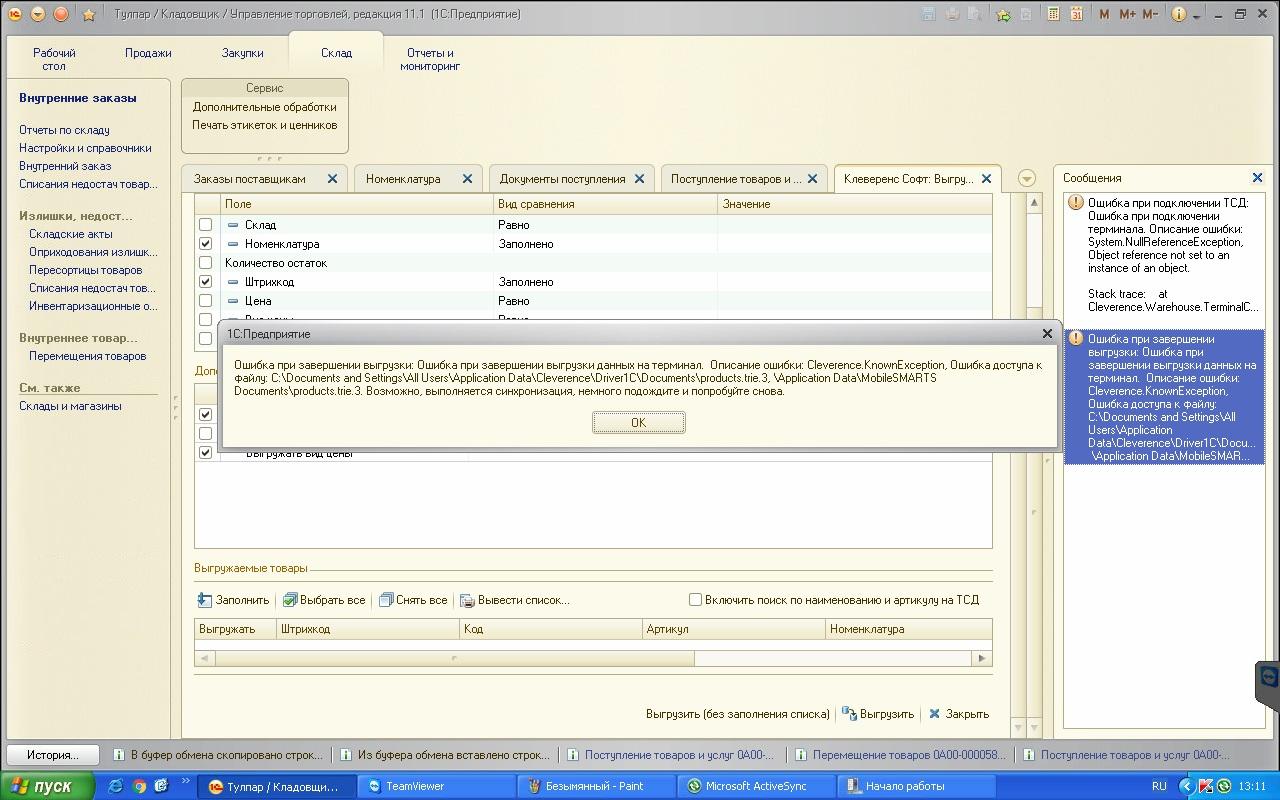Close the Клеверенс Софт tab

pos(986,179)
